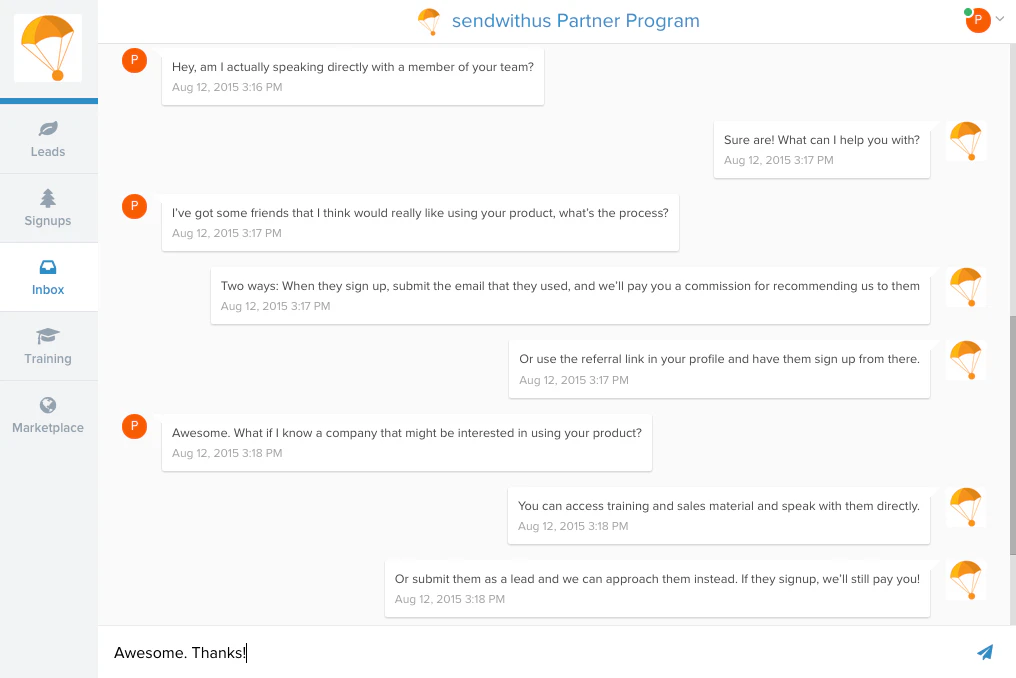
Task: Expand the account dropdown chevron at top-right
Action: (x=1000, y=19)
